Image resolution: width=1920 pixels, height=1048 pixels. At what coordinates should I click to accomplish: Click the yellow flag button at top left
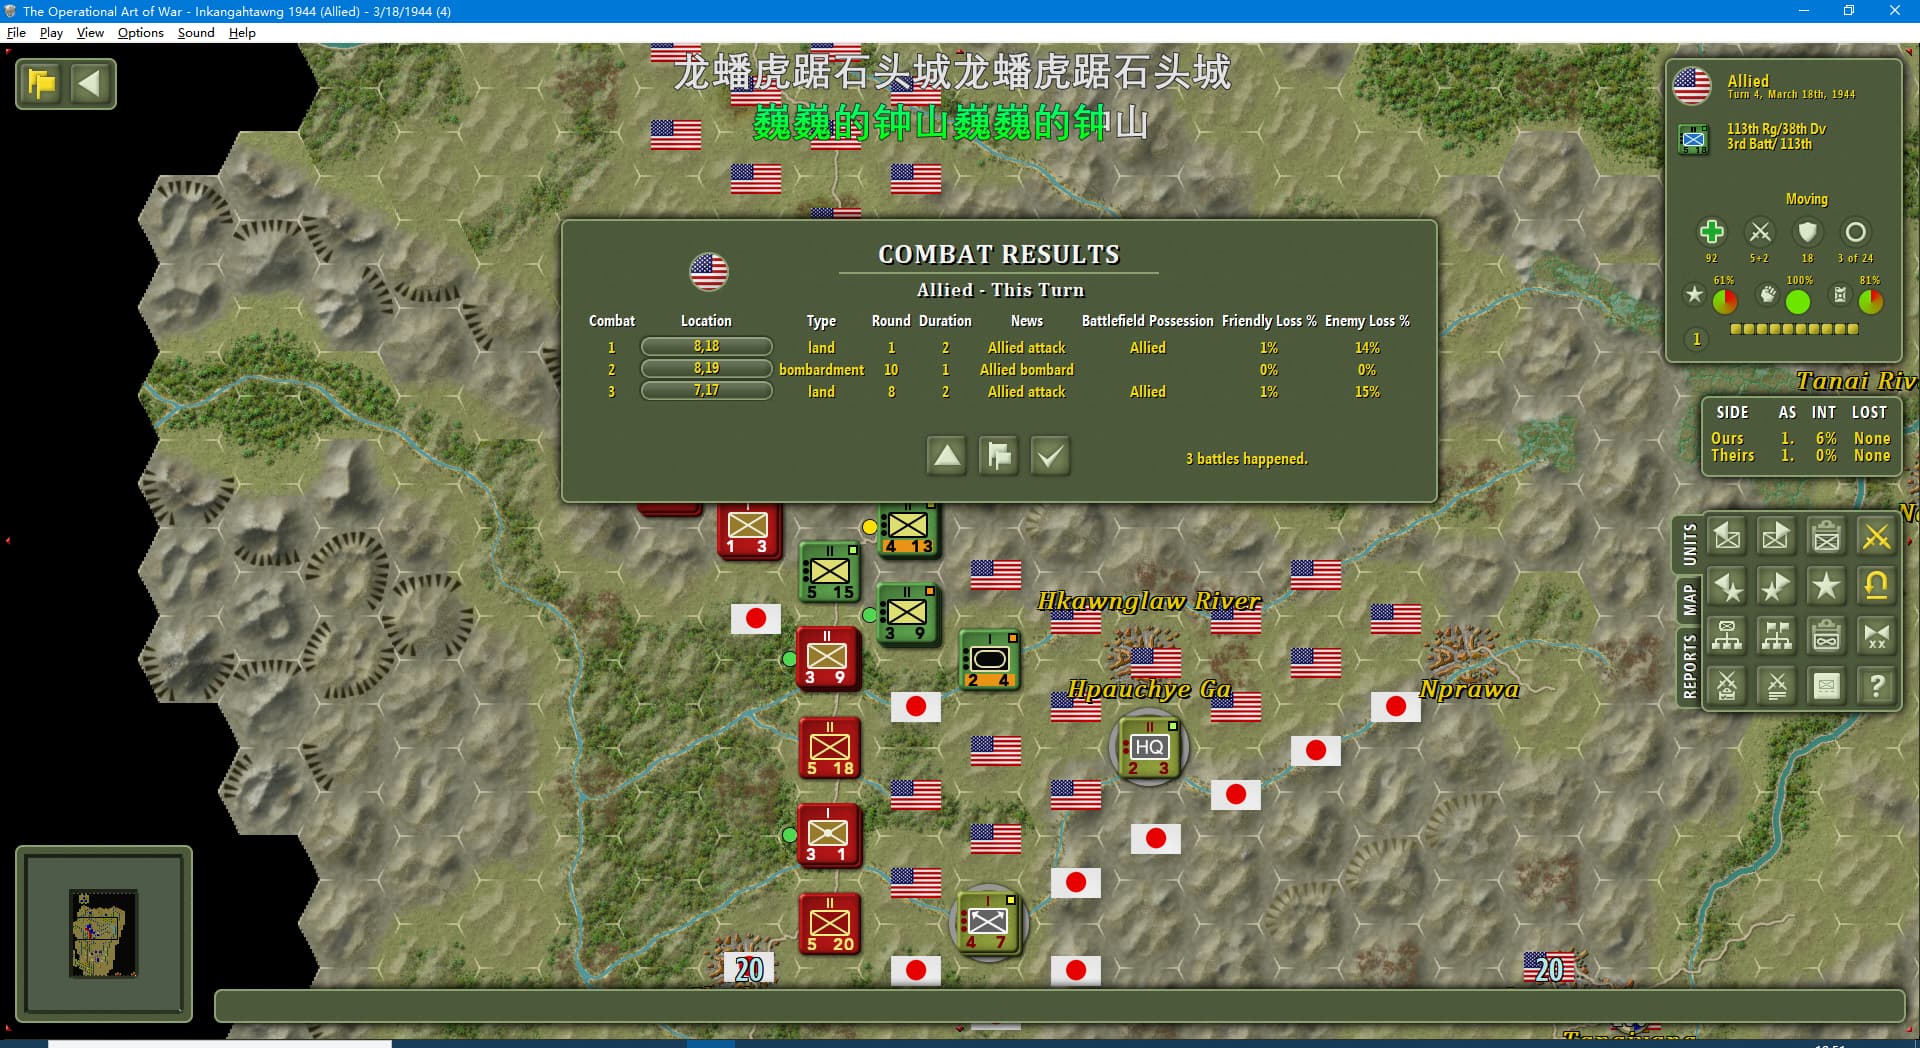click(x=42, y=83)
